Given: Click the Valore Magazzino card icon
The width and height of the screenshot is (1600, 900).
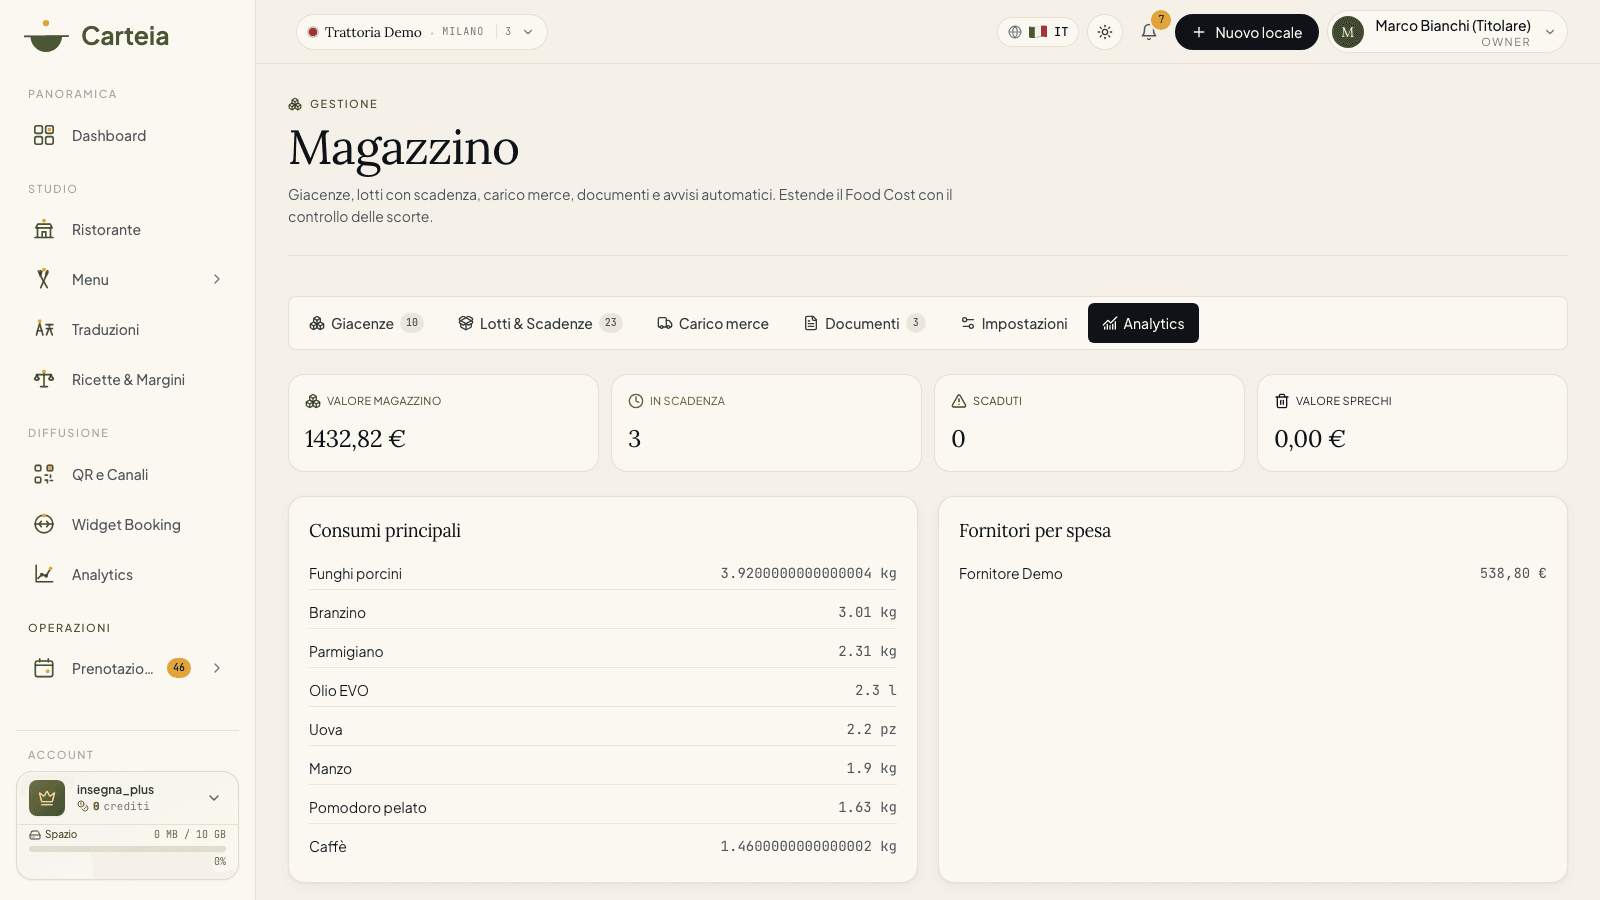Looking at the screenshot, I should (313, 401).
